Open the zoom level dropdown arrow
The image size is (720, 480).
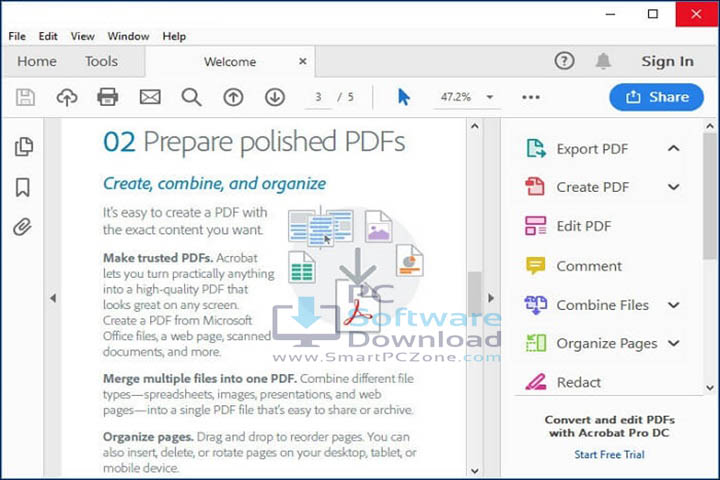(490, 97)
